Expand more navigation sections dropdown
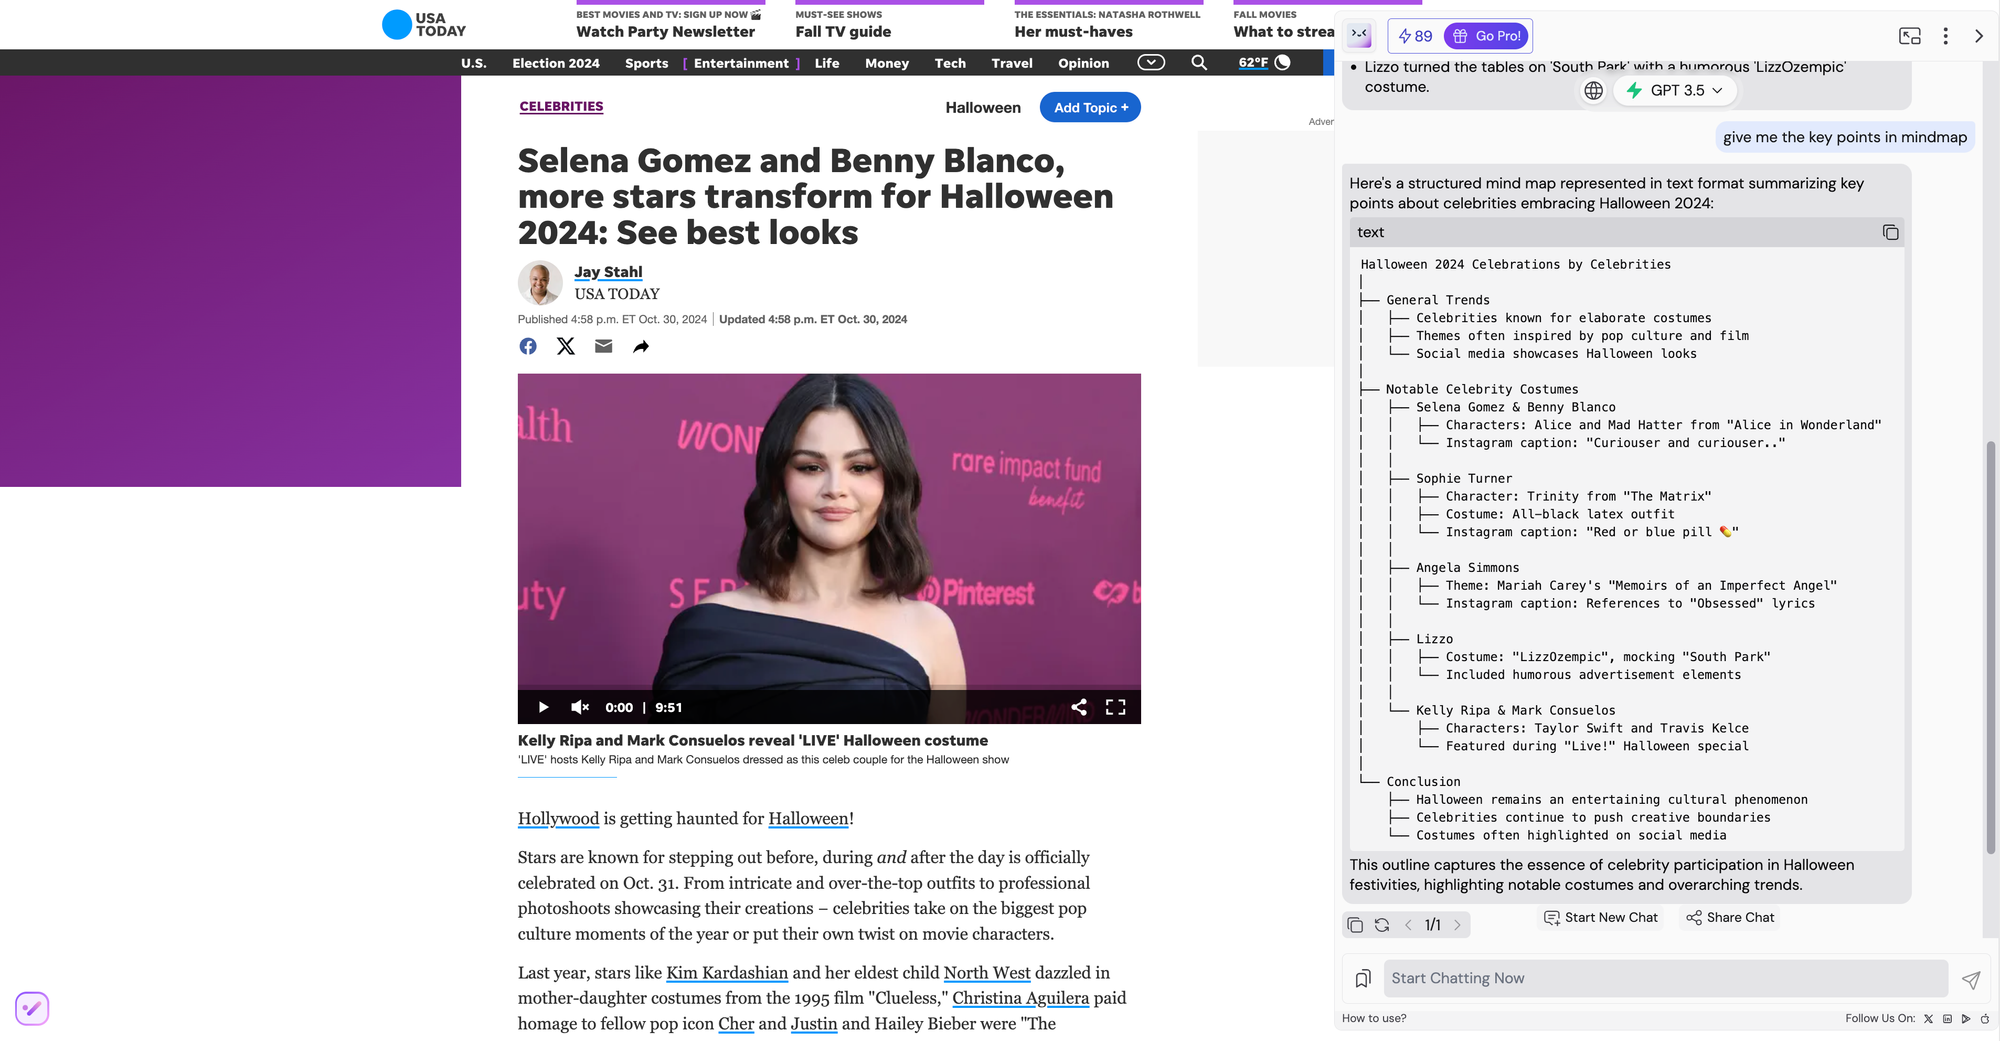This screenshot has width=2000, height=1041. click(1151, 63)
